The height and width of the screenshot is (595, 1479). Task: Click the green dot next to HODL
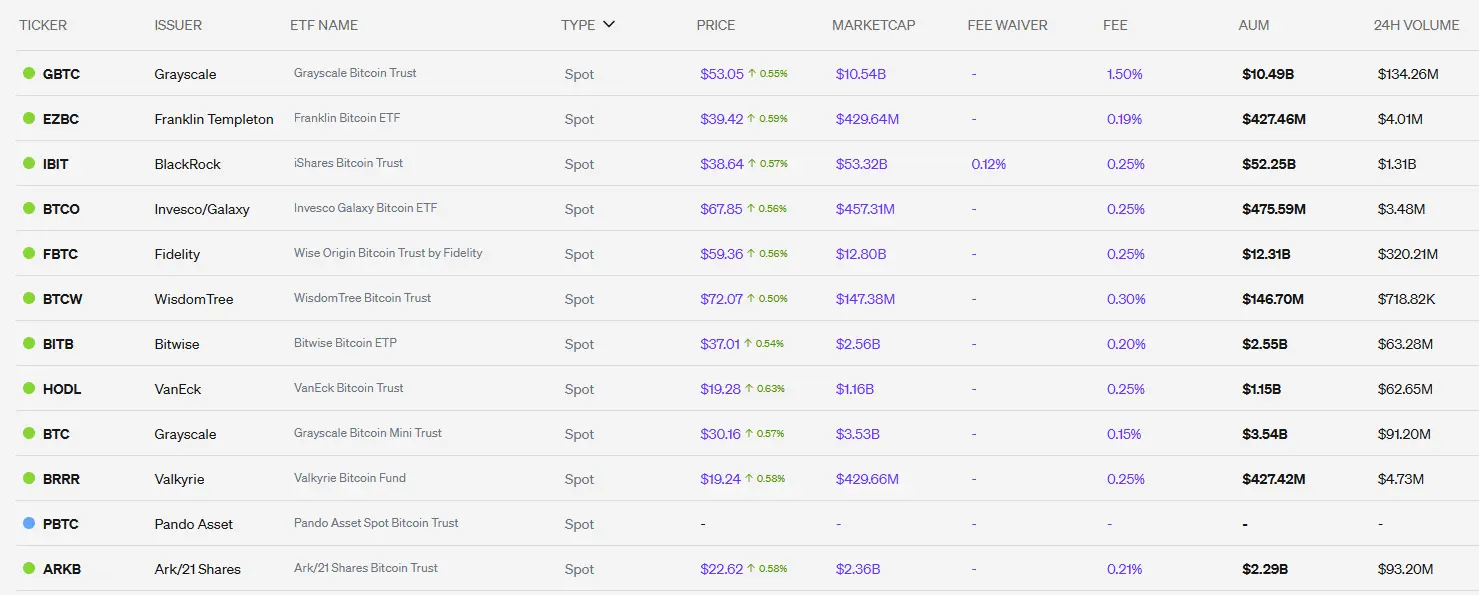[x=29, y=388]
